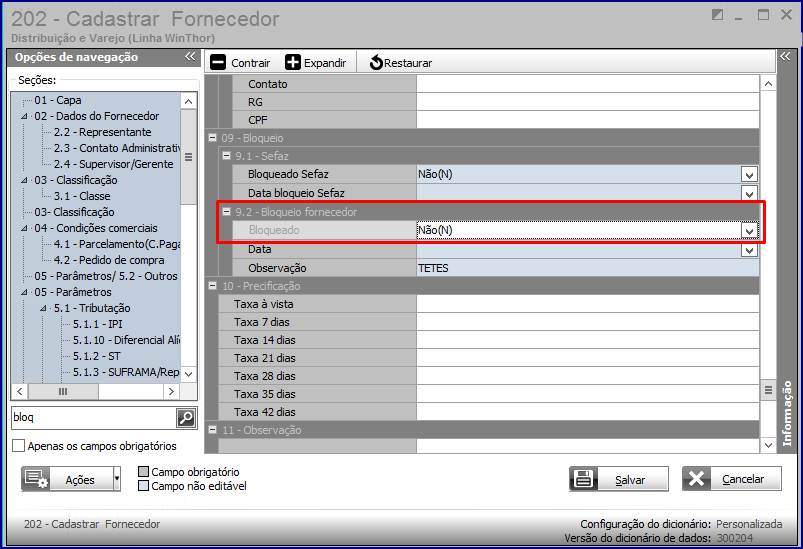Toggle Apenas os campos obrigatórios checkbox
This screenshot has width=803, height=549.
tap(18, 446)
